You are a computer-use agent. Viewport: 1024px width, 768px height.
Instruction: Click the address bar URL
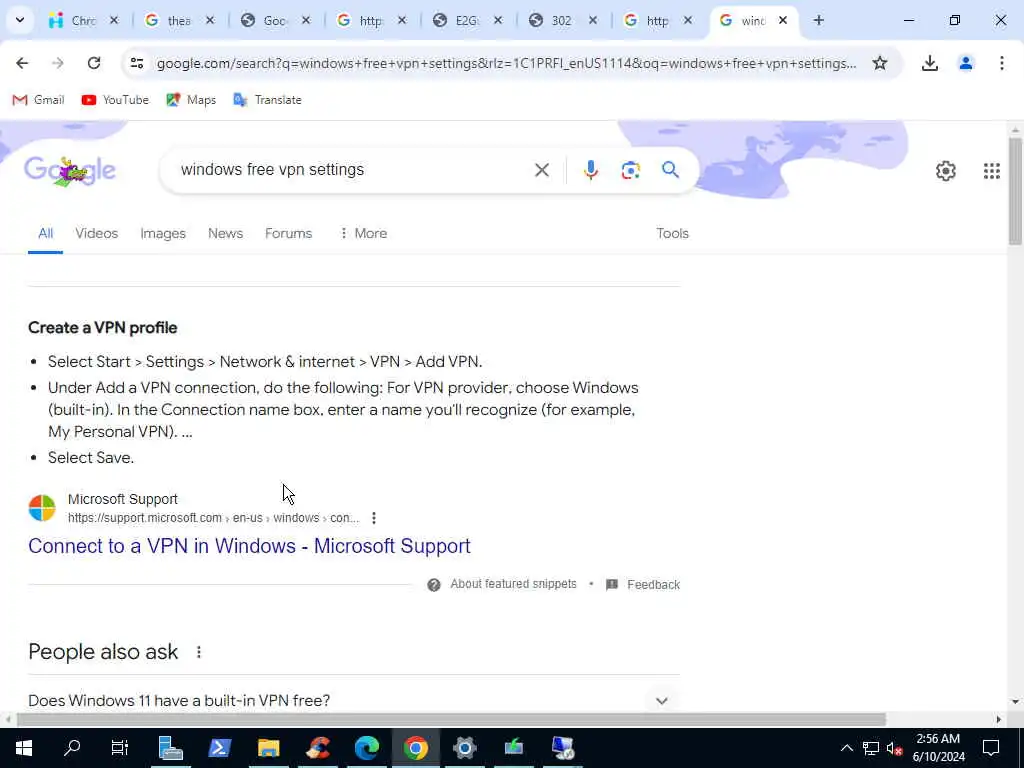[x=506, y=63]
